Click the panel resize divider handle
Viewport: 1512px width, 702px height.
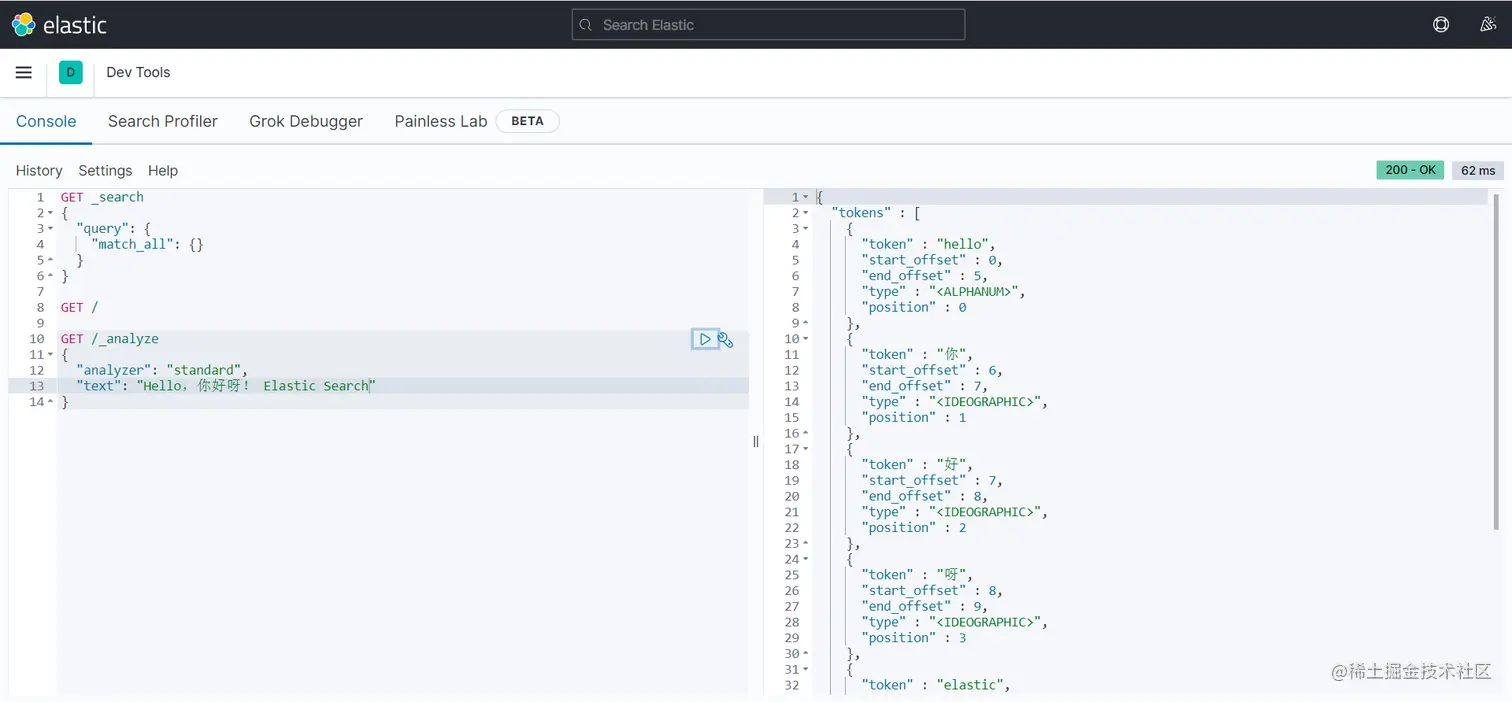click(756, 441)
